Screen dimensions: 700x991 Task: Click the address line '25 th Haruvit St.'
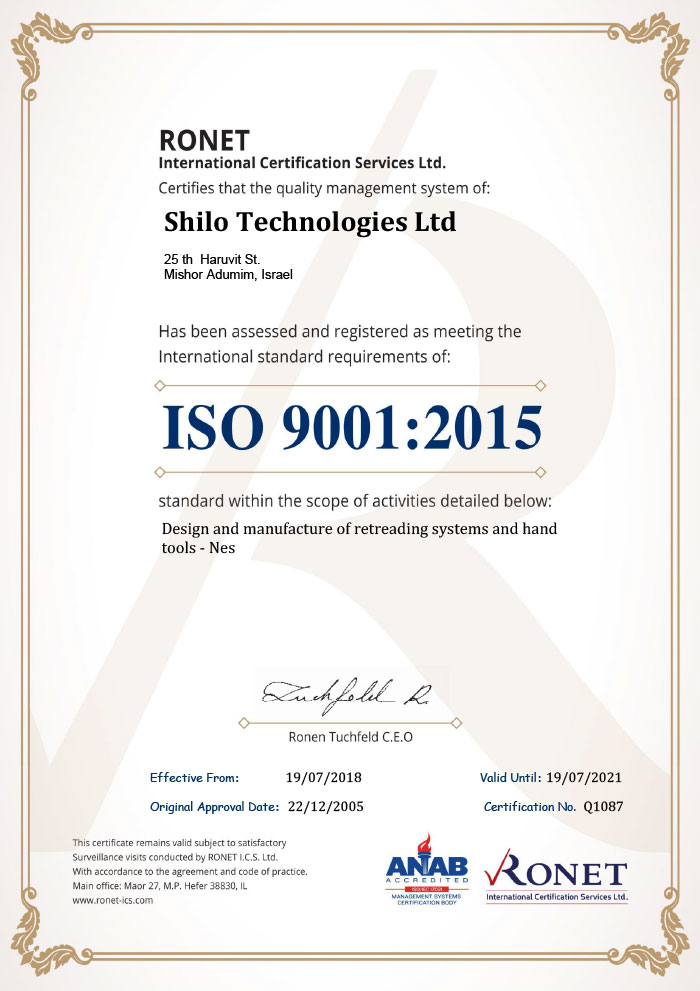pyautogui.click(x=212, y=259)
